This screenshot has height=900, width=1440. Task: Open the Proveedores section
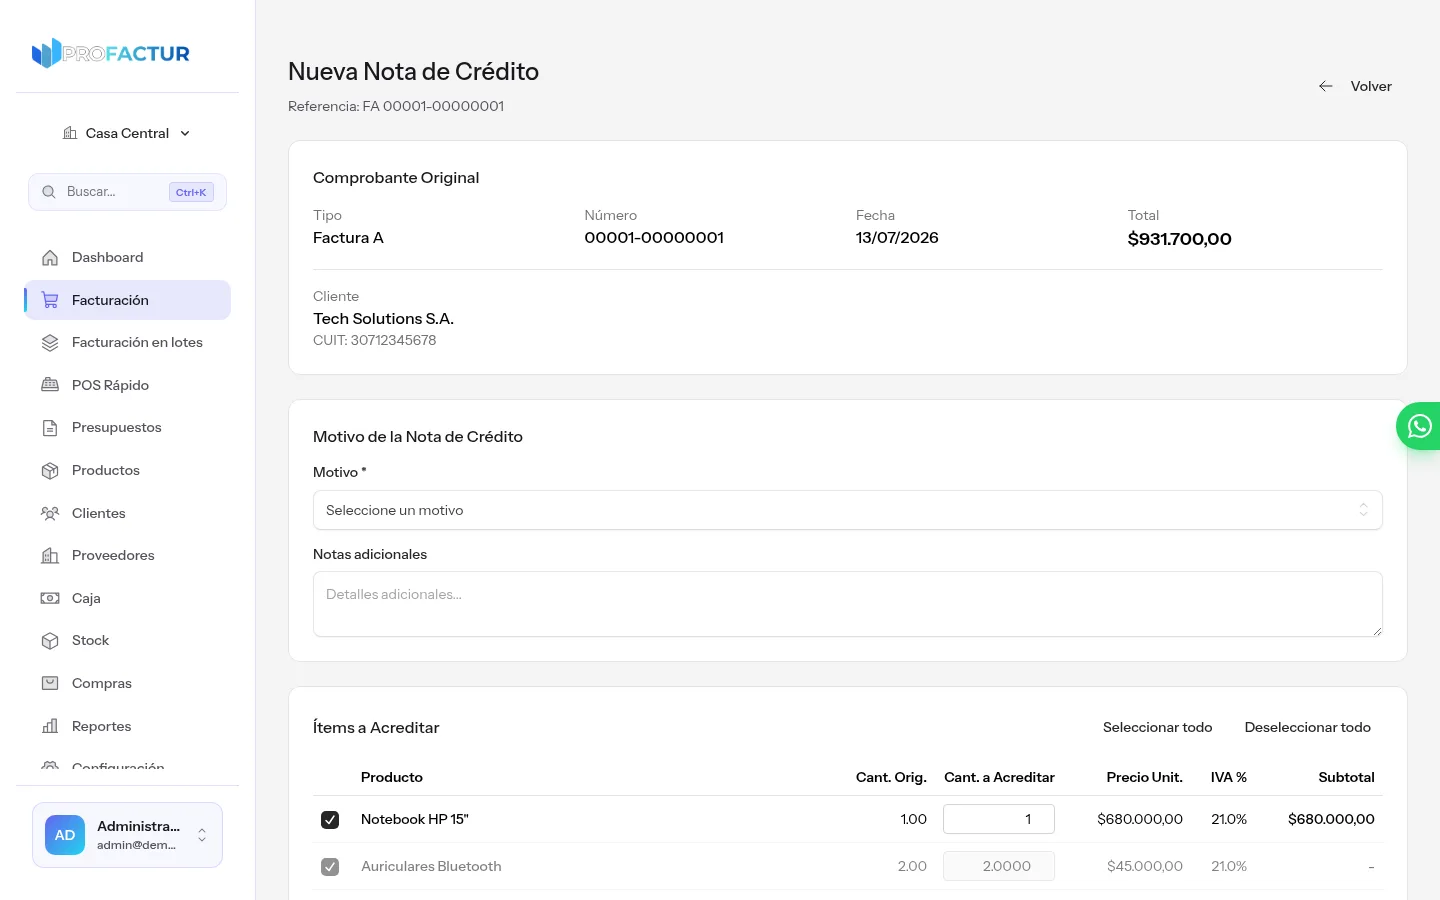(127, 556)
